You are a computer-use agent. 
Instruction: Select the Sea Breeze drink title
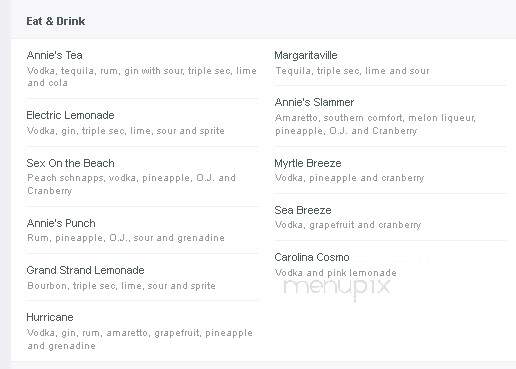[x=303, y=210]
